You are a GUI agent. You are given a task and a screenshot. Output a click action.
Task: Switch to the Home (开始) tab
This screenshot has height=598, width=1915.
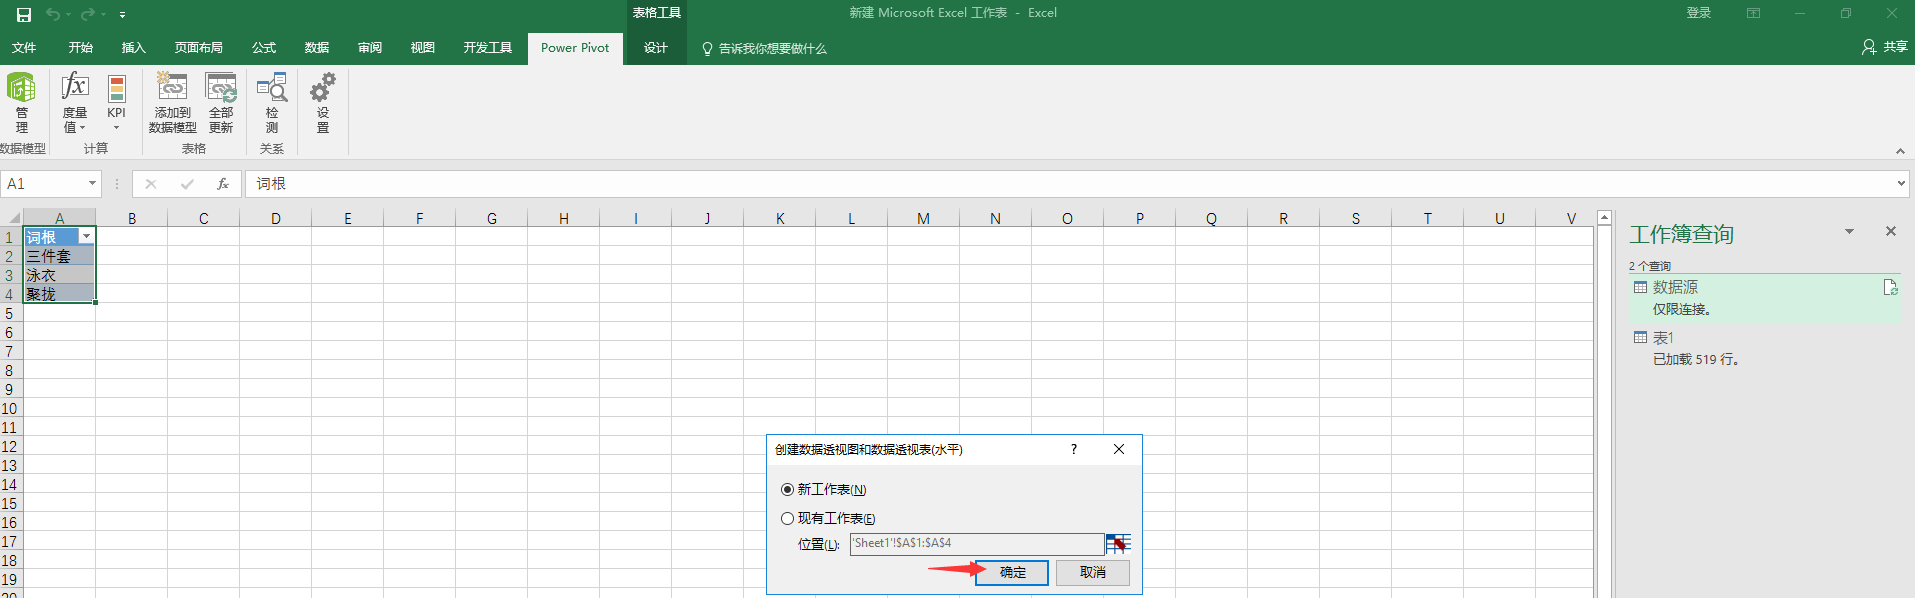tap(81, 48)
